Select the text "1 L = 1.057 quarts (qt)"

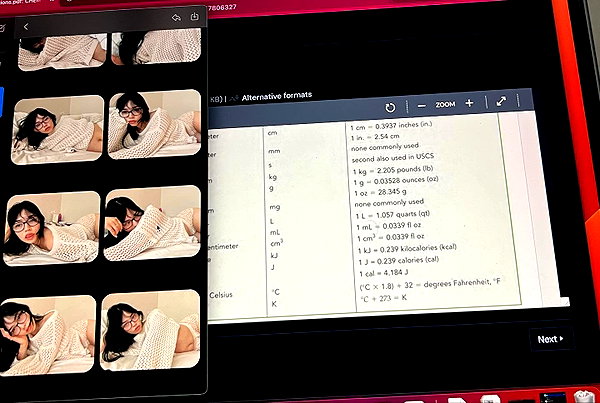click(x=393, y=215)
